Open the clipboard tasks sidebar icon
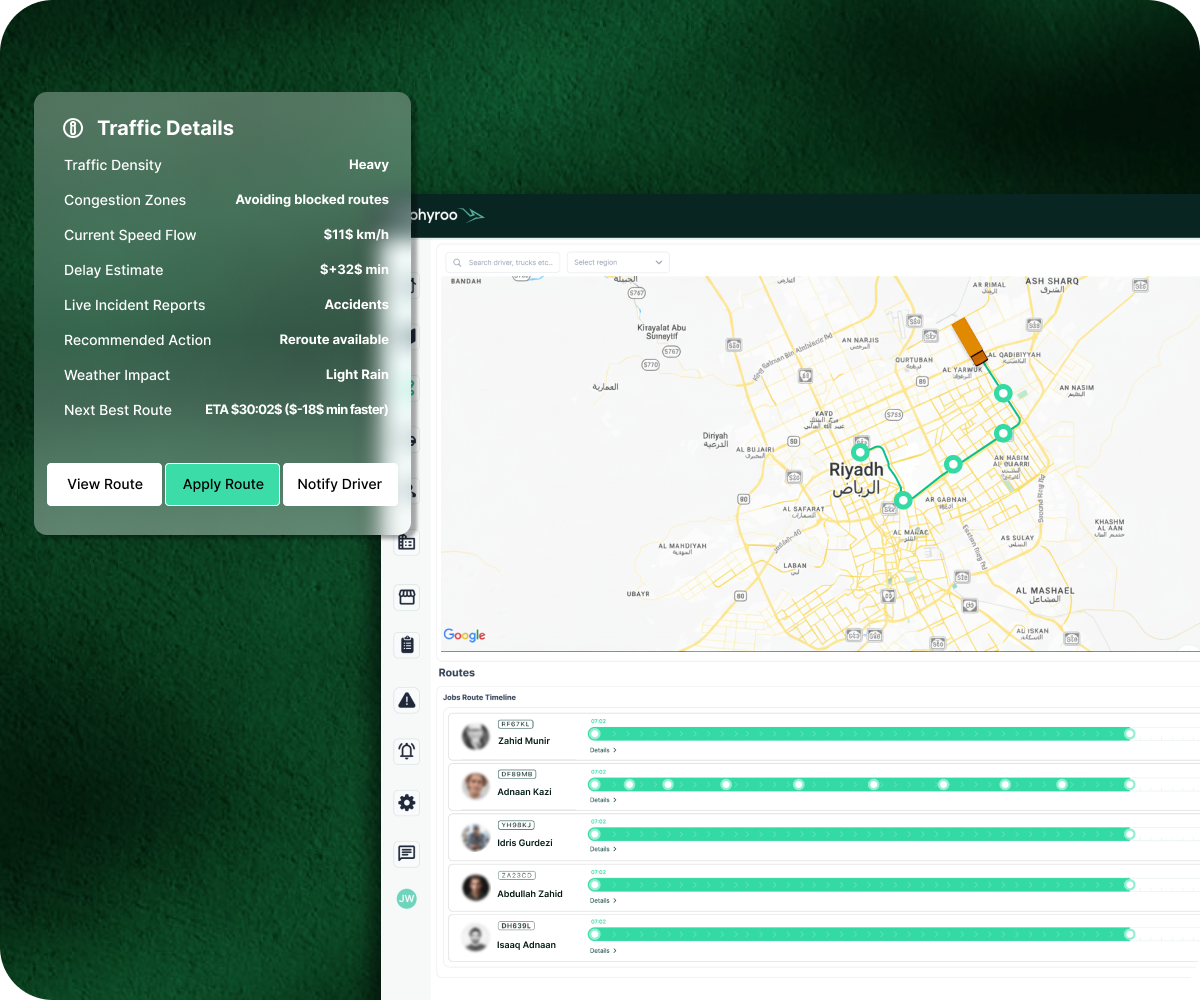Image resolution: width=1200 pixels, height=1000 pixels. pos(407,645)
